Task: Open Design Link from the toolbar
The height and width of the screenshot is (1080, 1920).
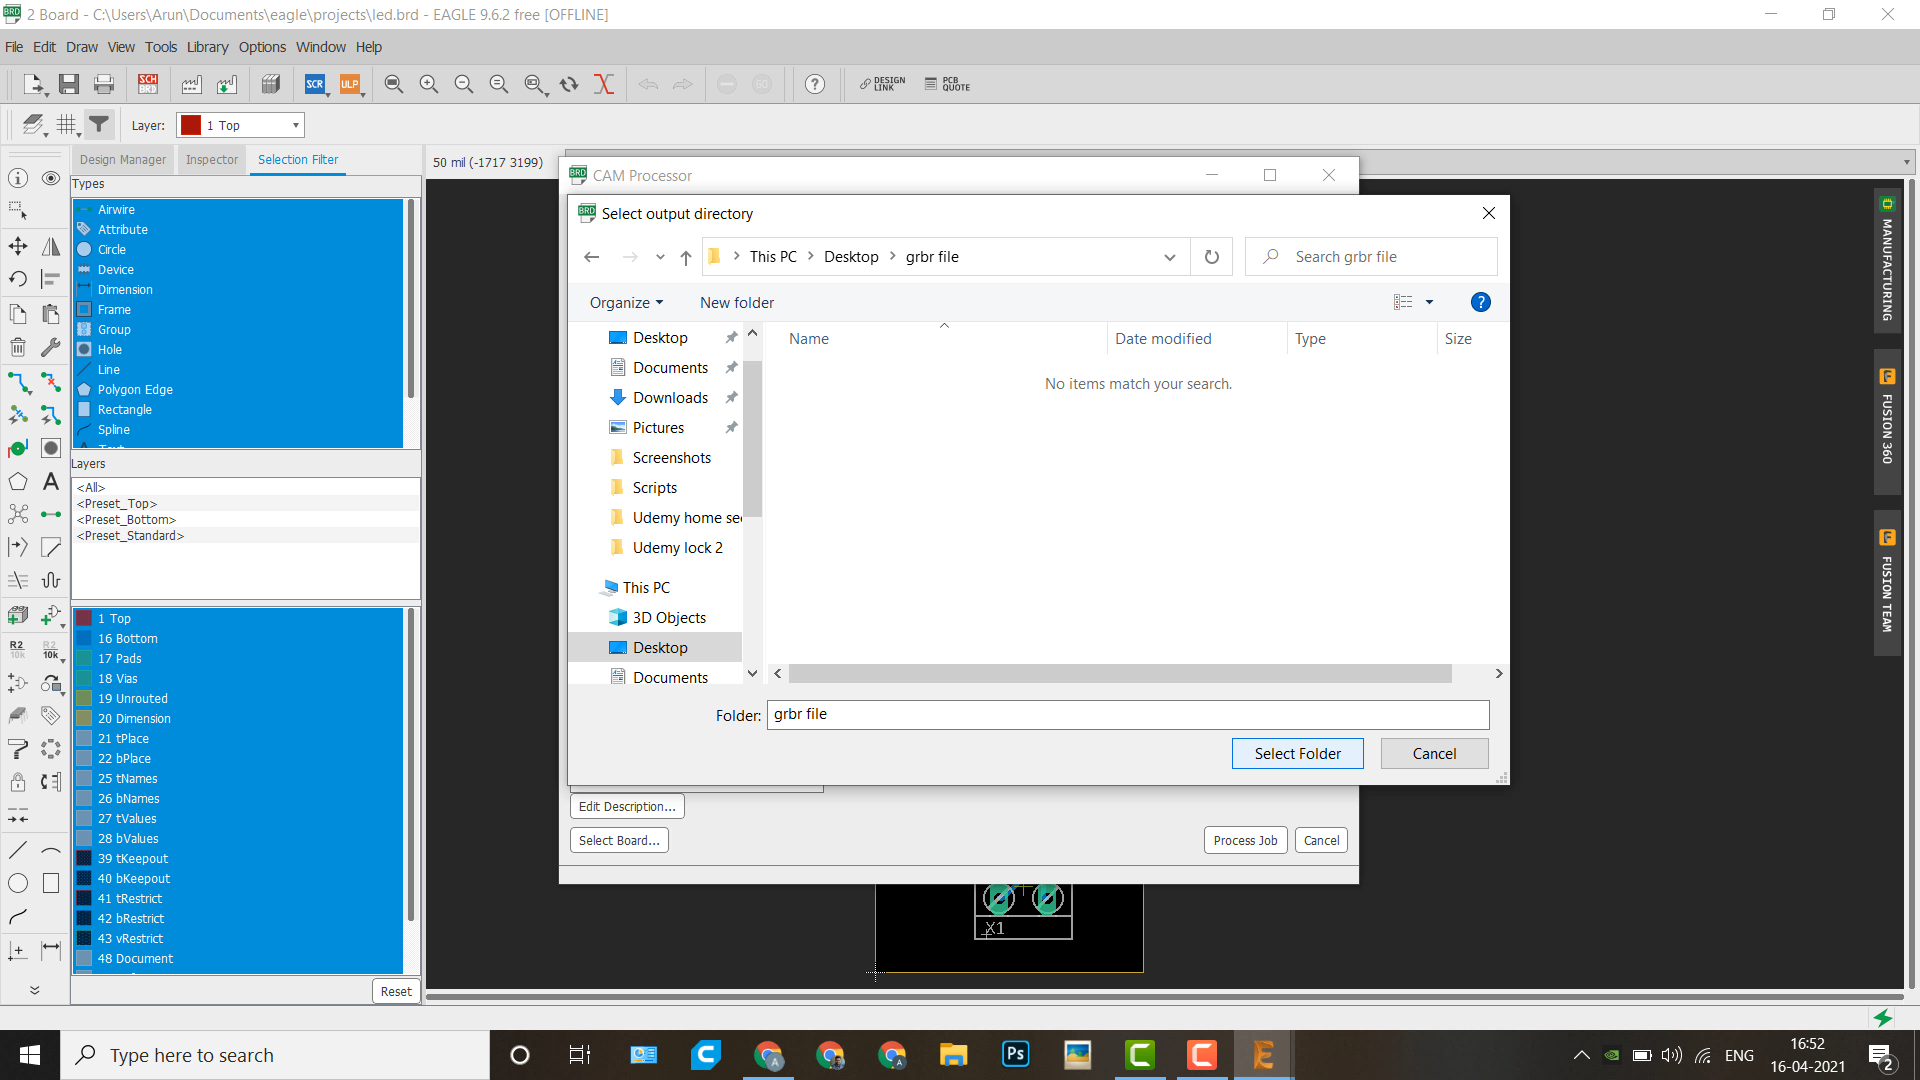Action: point(882,84)
